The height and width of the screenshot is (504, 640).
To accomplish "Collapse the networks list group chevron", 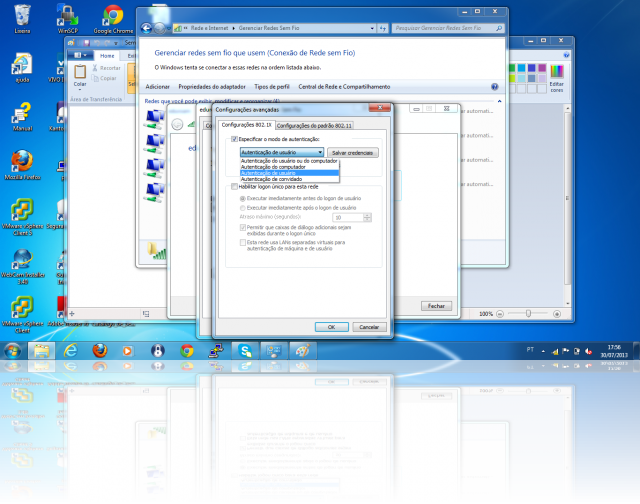I will [x=499, y=101].
